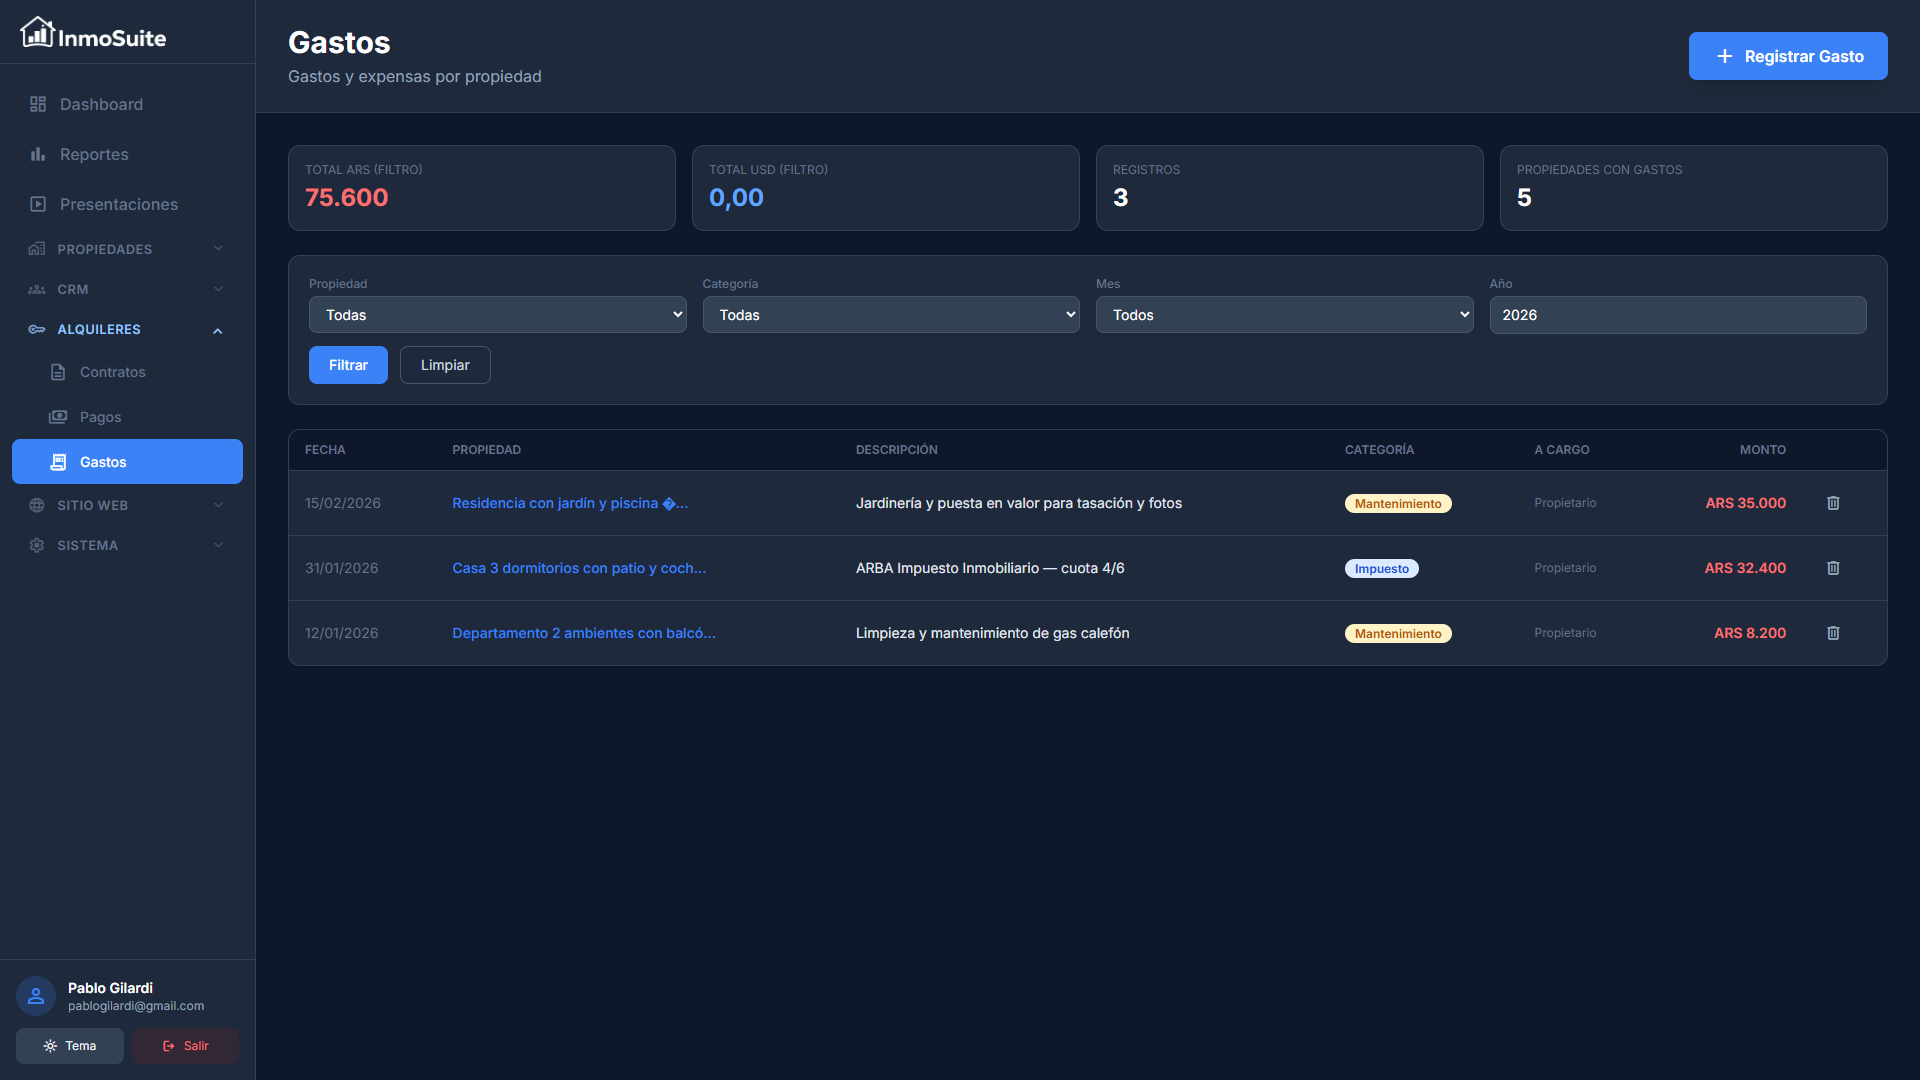Click the InmoSuite house logo

click(x=37, y=33)
